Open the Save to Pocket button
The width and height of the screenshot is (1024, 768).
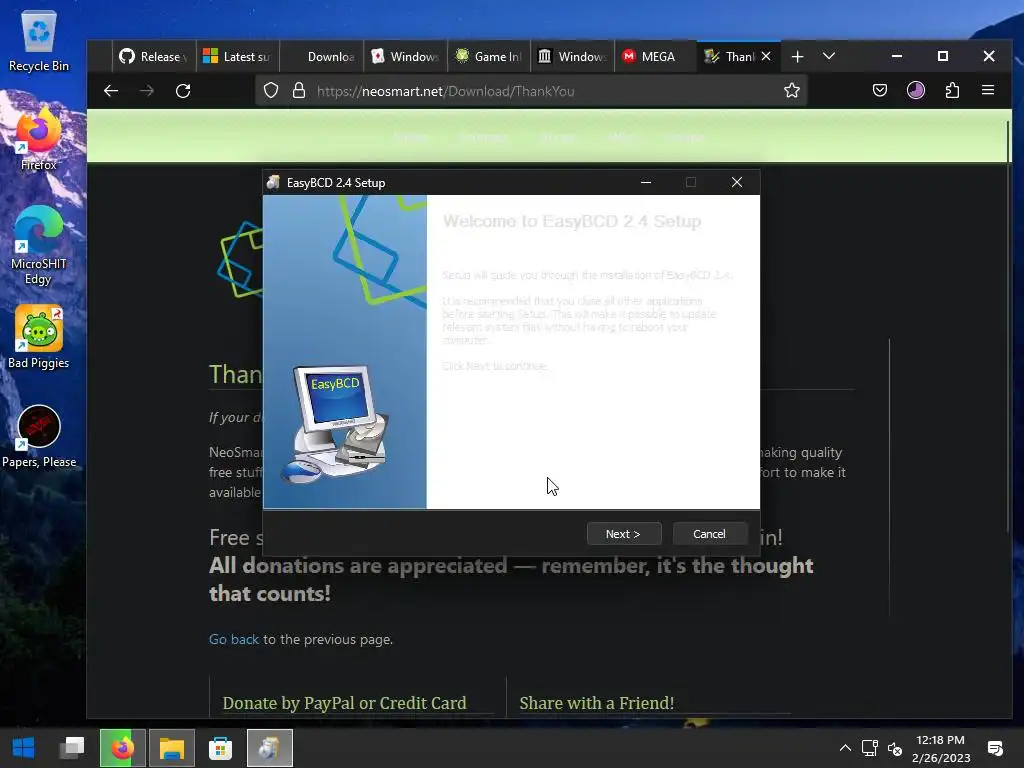(x=880, y=91)
